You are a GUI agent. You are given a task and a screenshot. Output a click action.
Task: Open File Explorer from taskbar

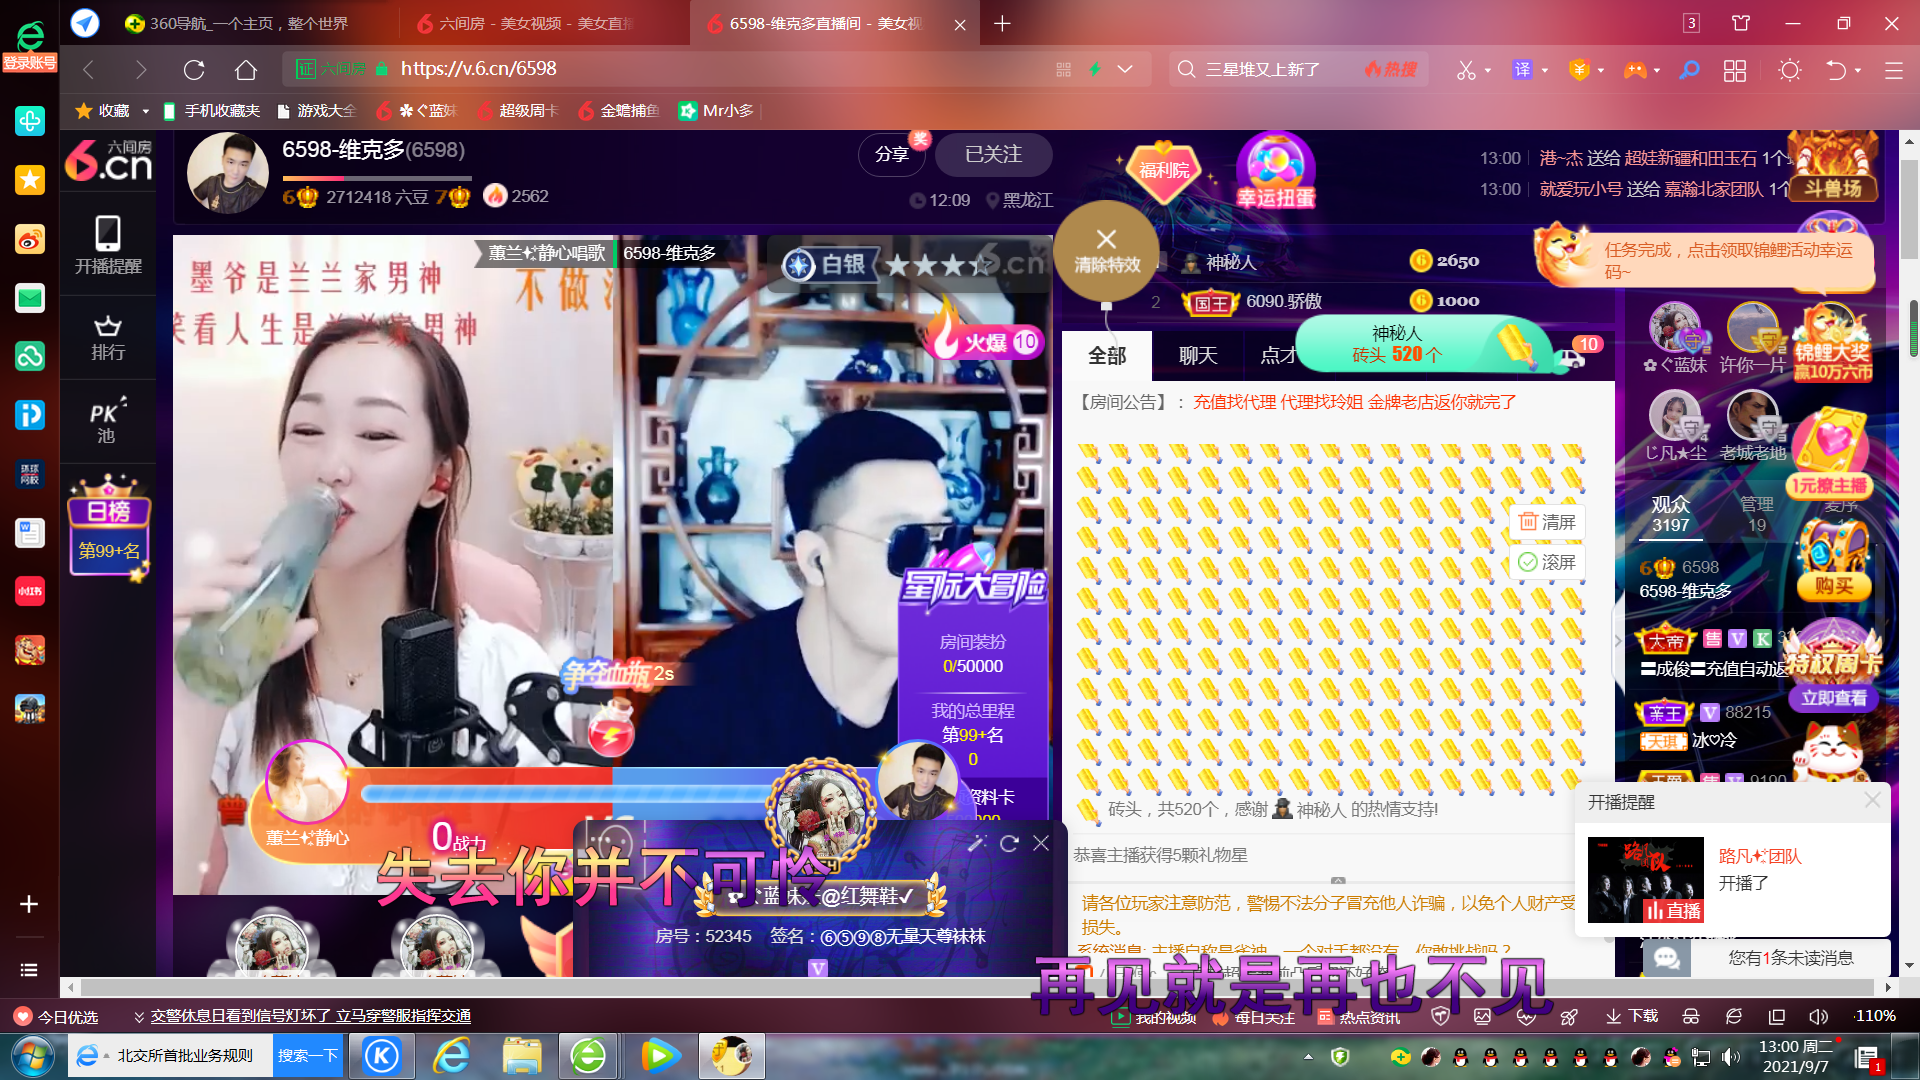pos(522,1056)
